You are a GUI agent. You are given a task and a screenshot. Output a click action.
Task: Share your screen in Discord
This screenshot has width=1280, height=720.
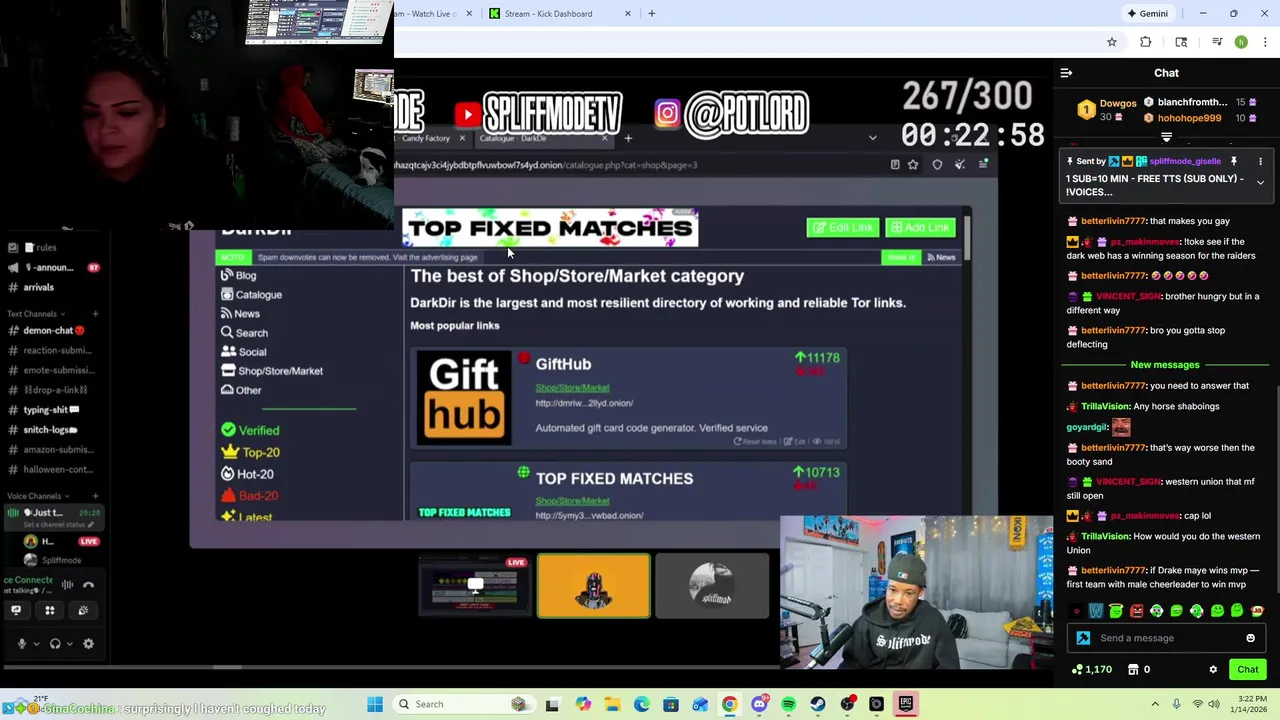(16, 610)
